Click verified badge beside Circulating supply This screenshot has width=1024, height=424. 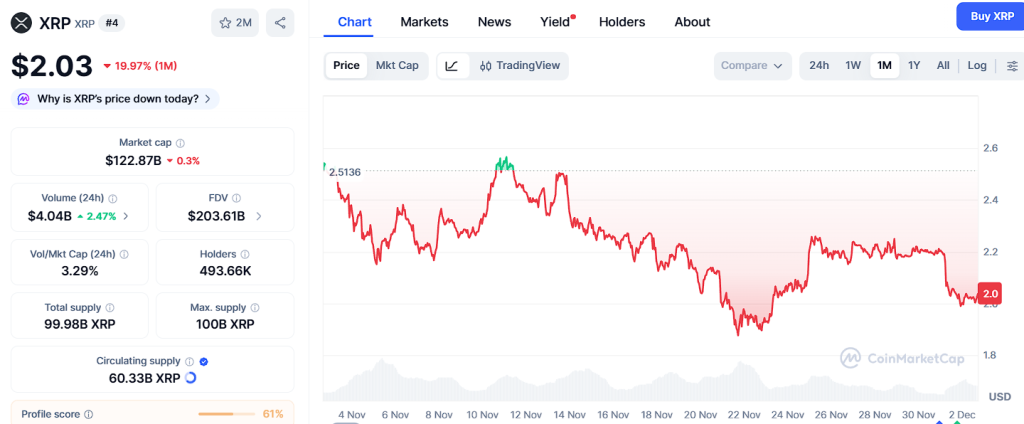(x=203, y=361)
